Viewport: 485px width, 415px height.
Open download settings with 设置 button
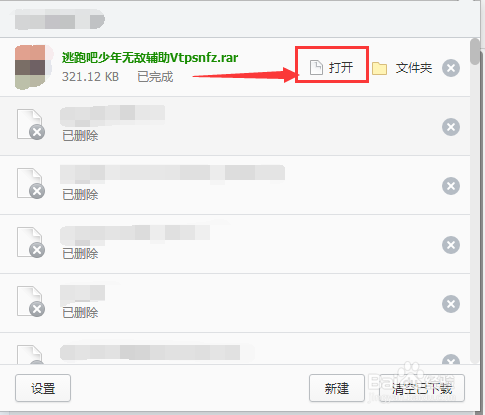click(43, 388)
